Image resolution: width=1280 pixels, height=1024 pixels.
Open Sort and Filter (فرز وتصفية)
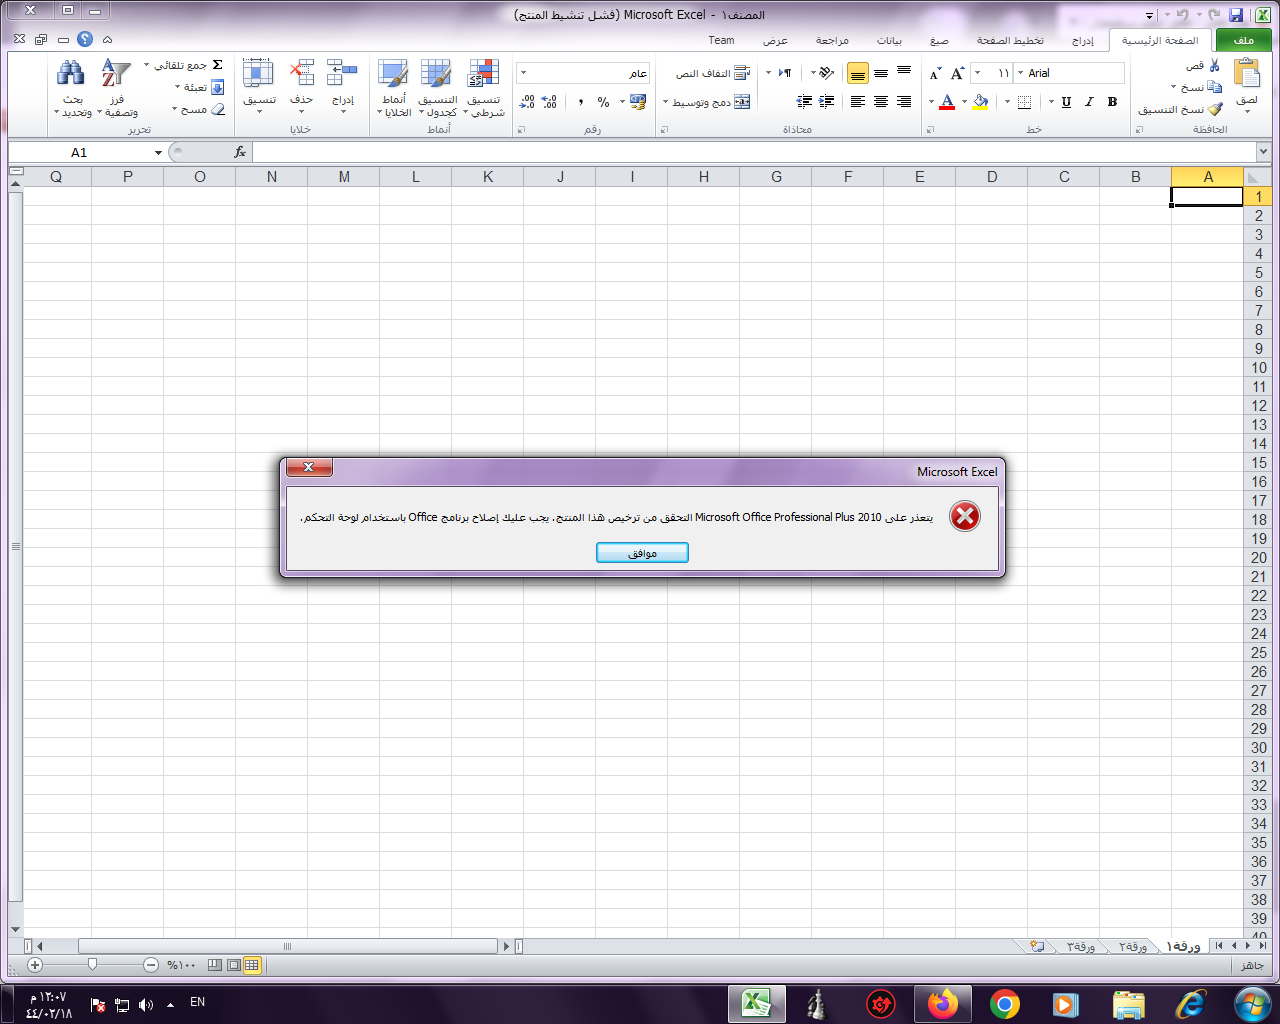(117, 89)
